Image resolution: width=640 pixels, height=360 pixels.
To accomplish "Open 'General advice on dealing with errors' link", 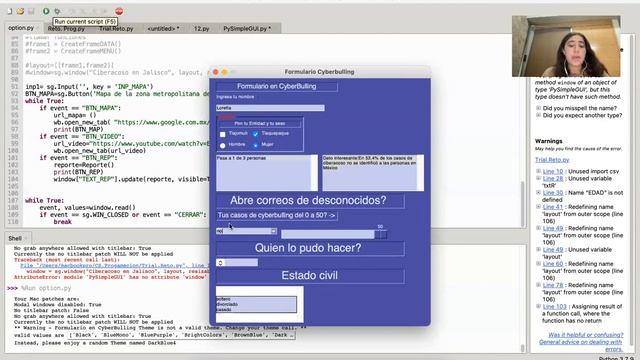I will click(x=581, y=346).
